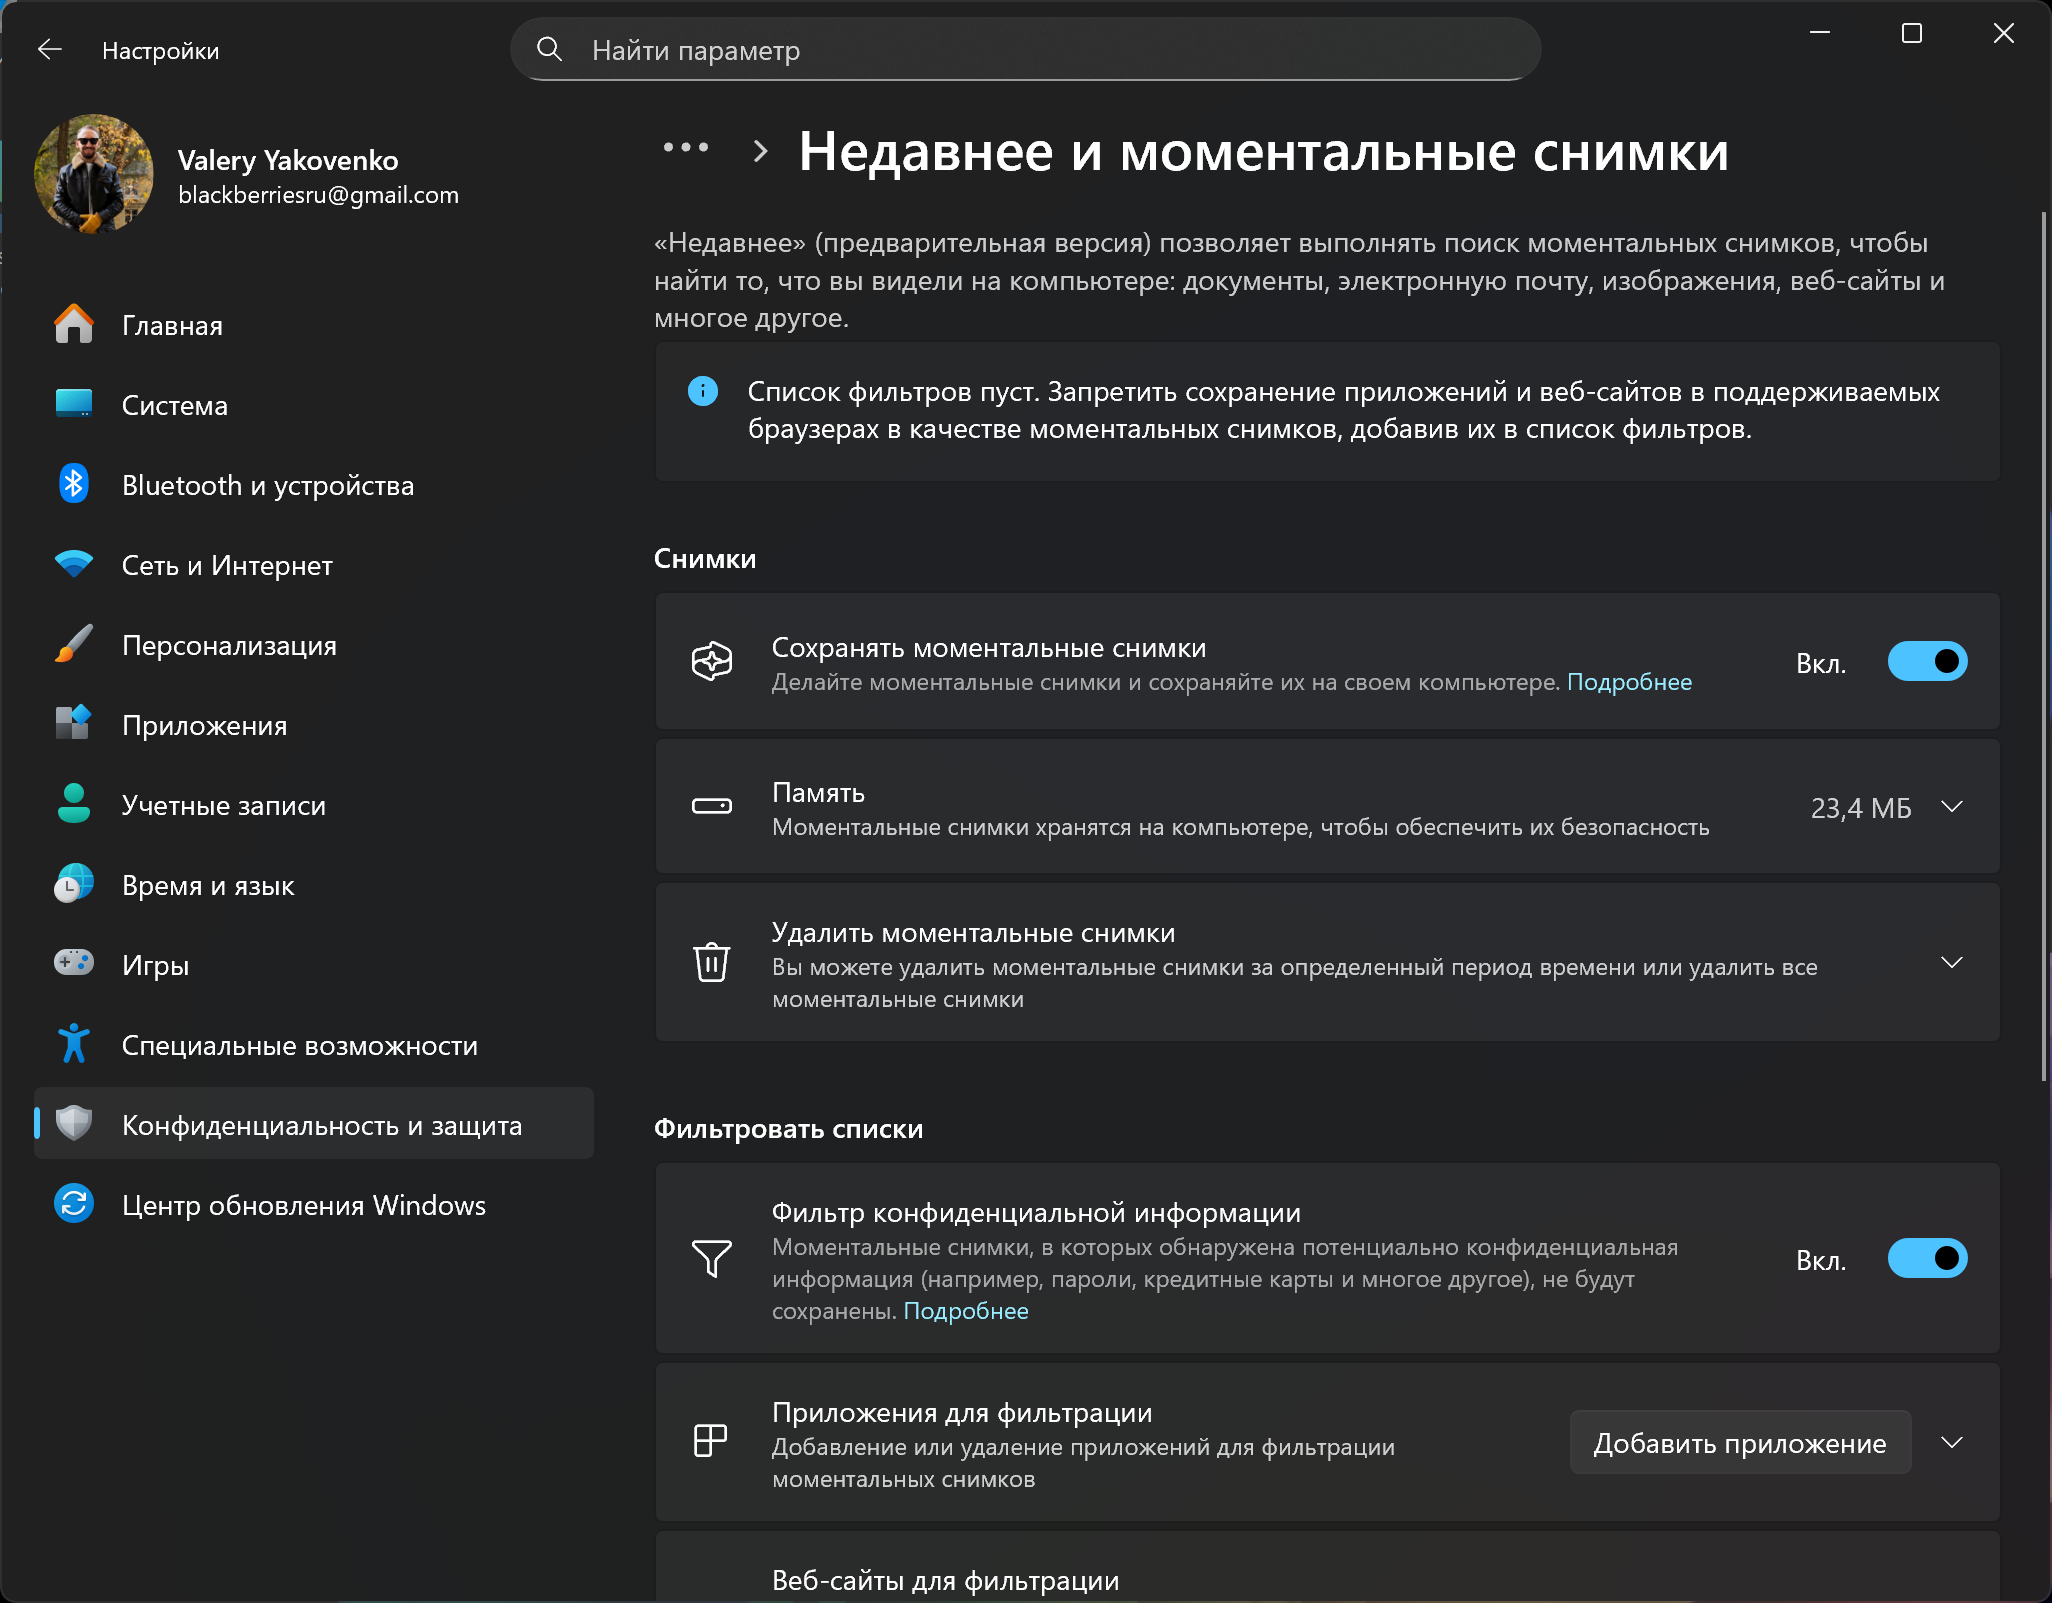Click the Специальные возможности accessibility icon
The width and height of the screenshot is (2052, 1603).
pyautogui.click(x=73, y=1044)
